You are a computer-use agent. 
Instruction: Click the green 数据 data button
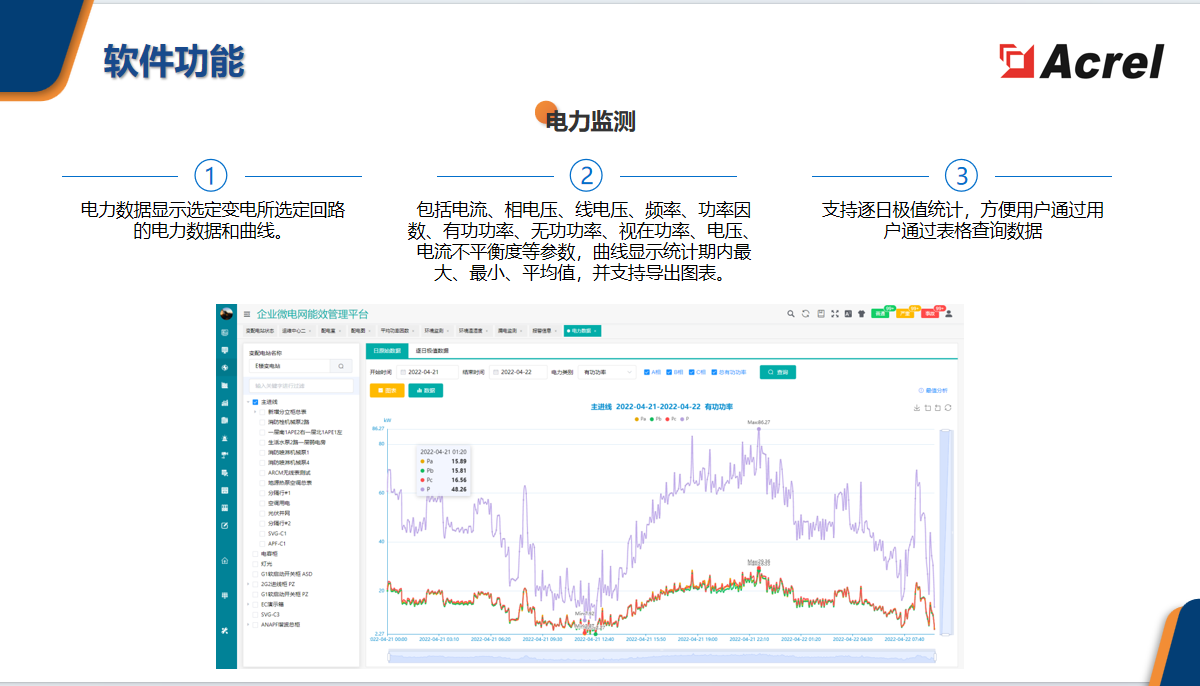pyautogui.click(x=426, y=390)
